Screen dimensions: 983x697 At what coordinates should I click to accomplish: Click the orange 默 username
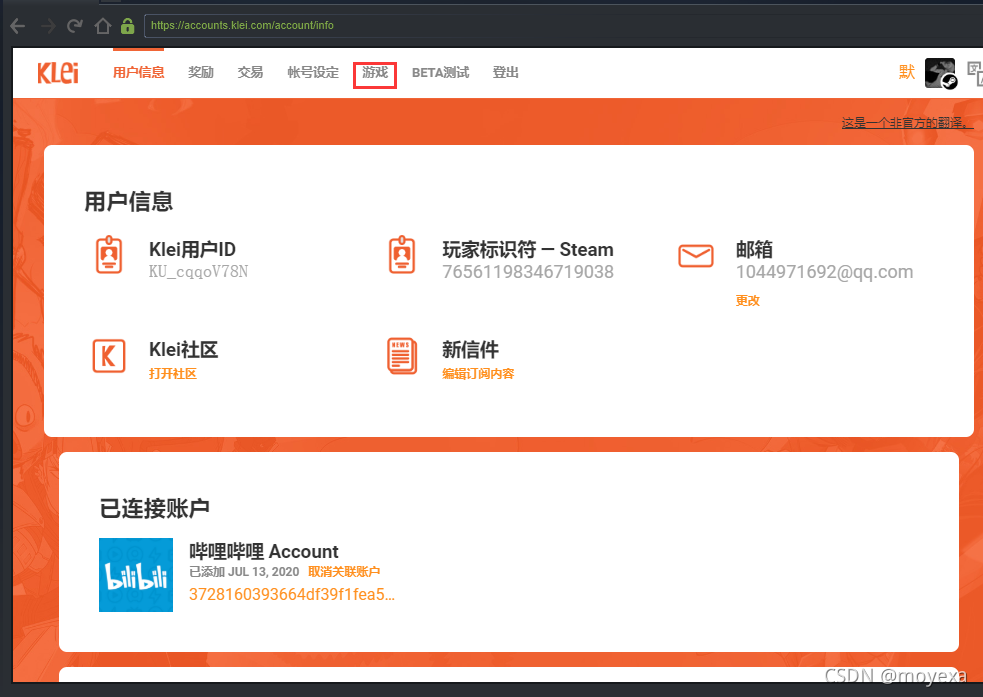click(907, 72)
